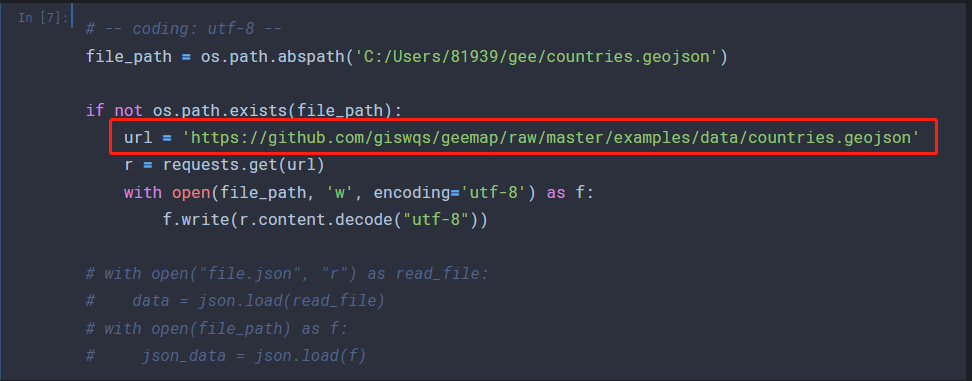Image resolution: width=972 pixels, height=381 pixels.
Task: Click the github countries.geojson URL string
Action: point(550,138)
